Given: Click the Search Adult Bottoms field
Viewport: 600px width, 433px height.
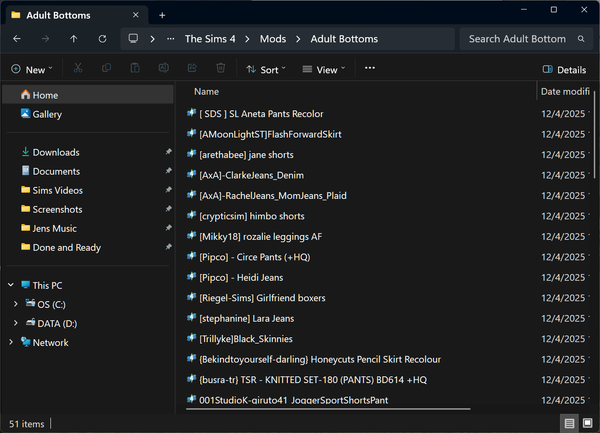Looking at the screenshot, I should (516, 39).
